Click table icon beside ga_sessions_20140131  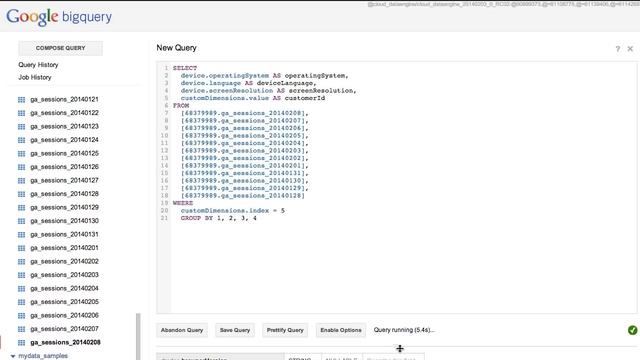coord(22,235)
